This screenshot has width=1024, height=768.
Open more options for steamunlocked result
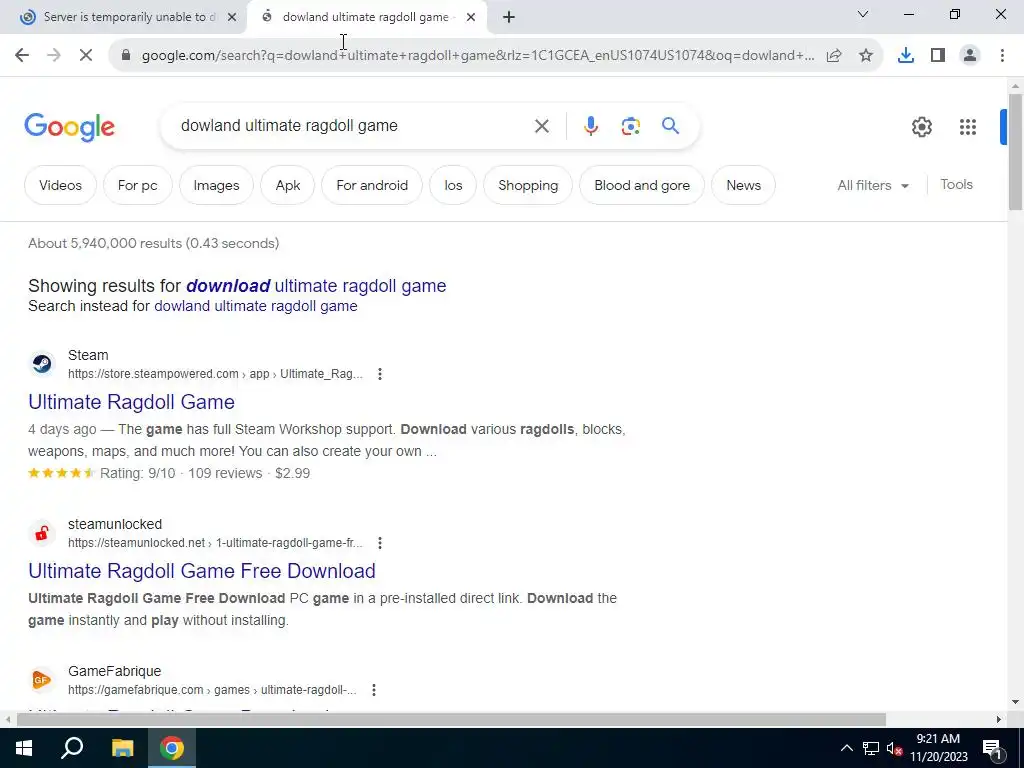[x=379, y=543]
